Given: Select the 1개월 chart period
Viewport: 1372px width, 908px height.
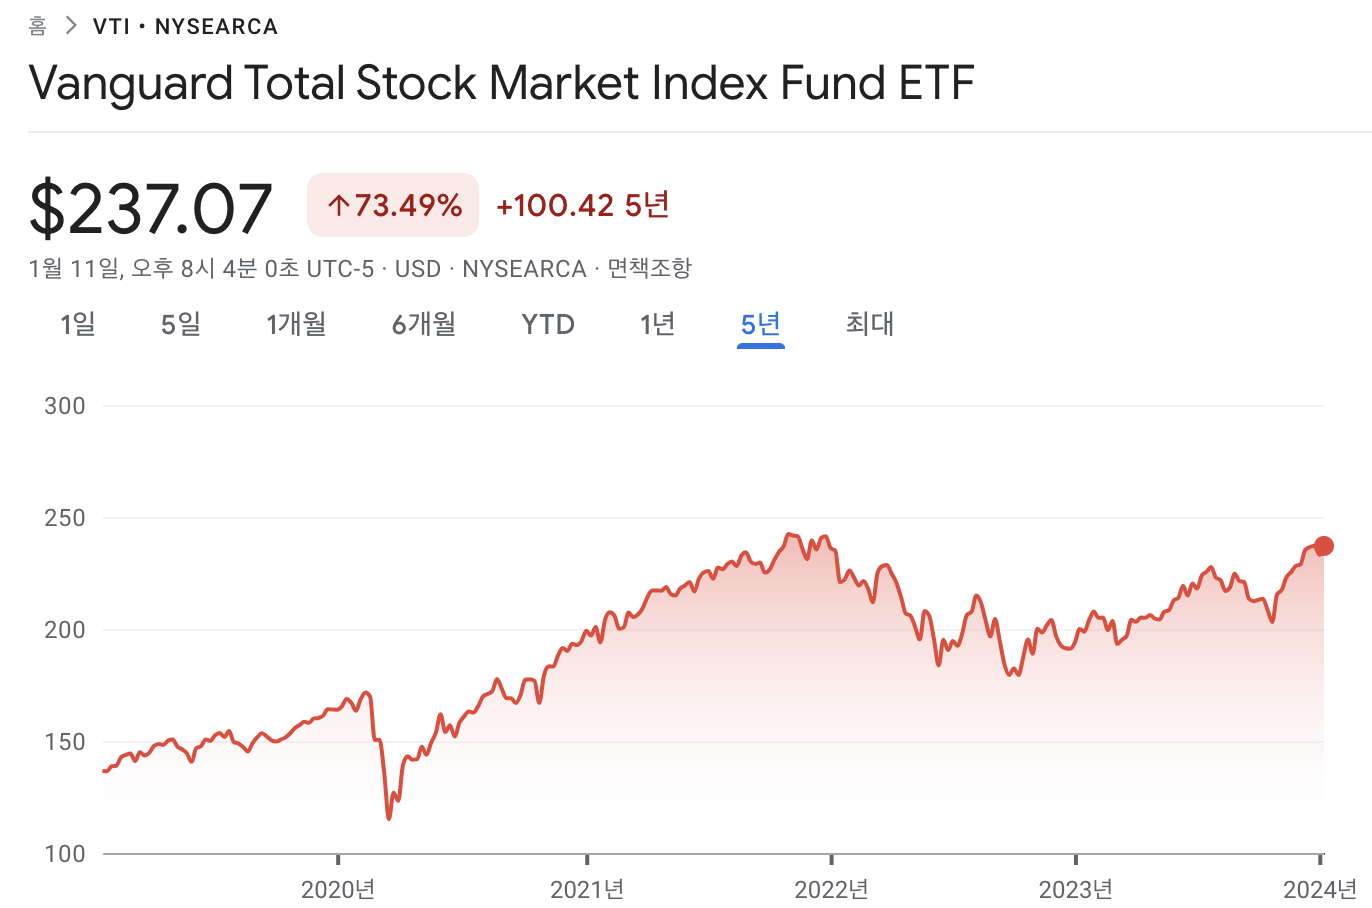Looking at the screenshot, I should pyautogui.click(x=296, y=324).
